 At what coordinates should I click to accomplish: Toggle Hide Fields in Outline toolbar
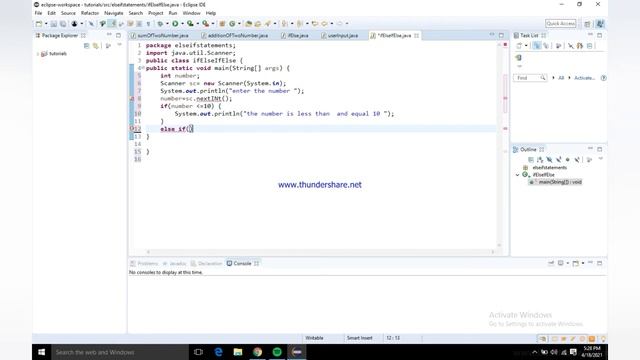point(549,160)
